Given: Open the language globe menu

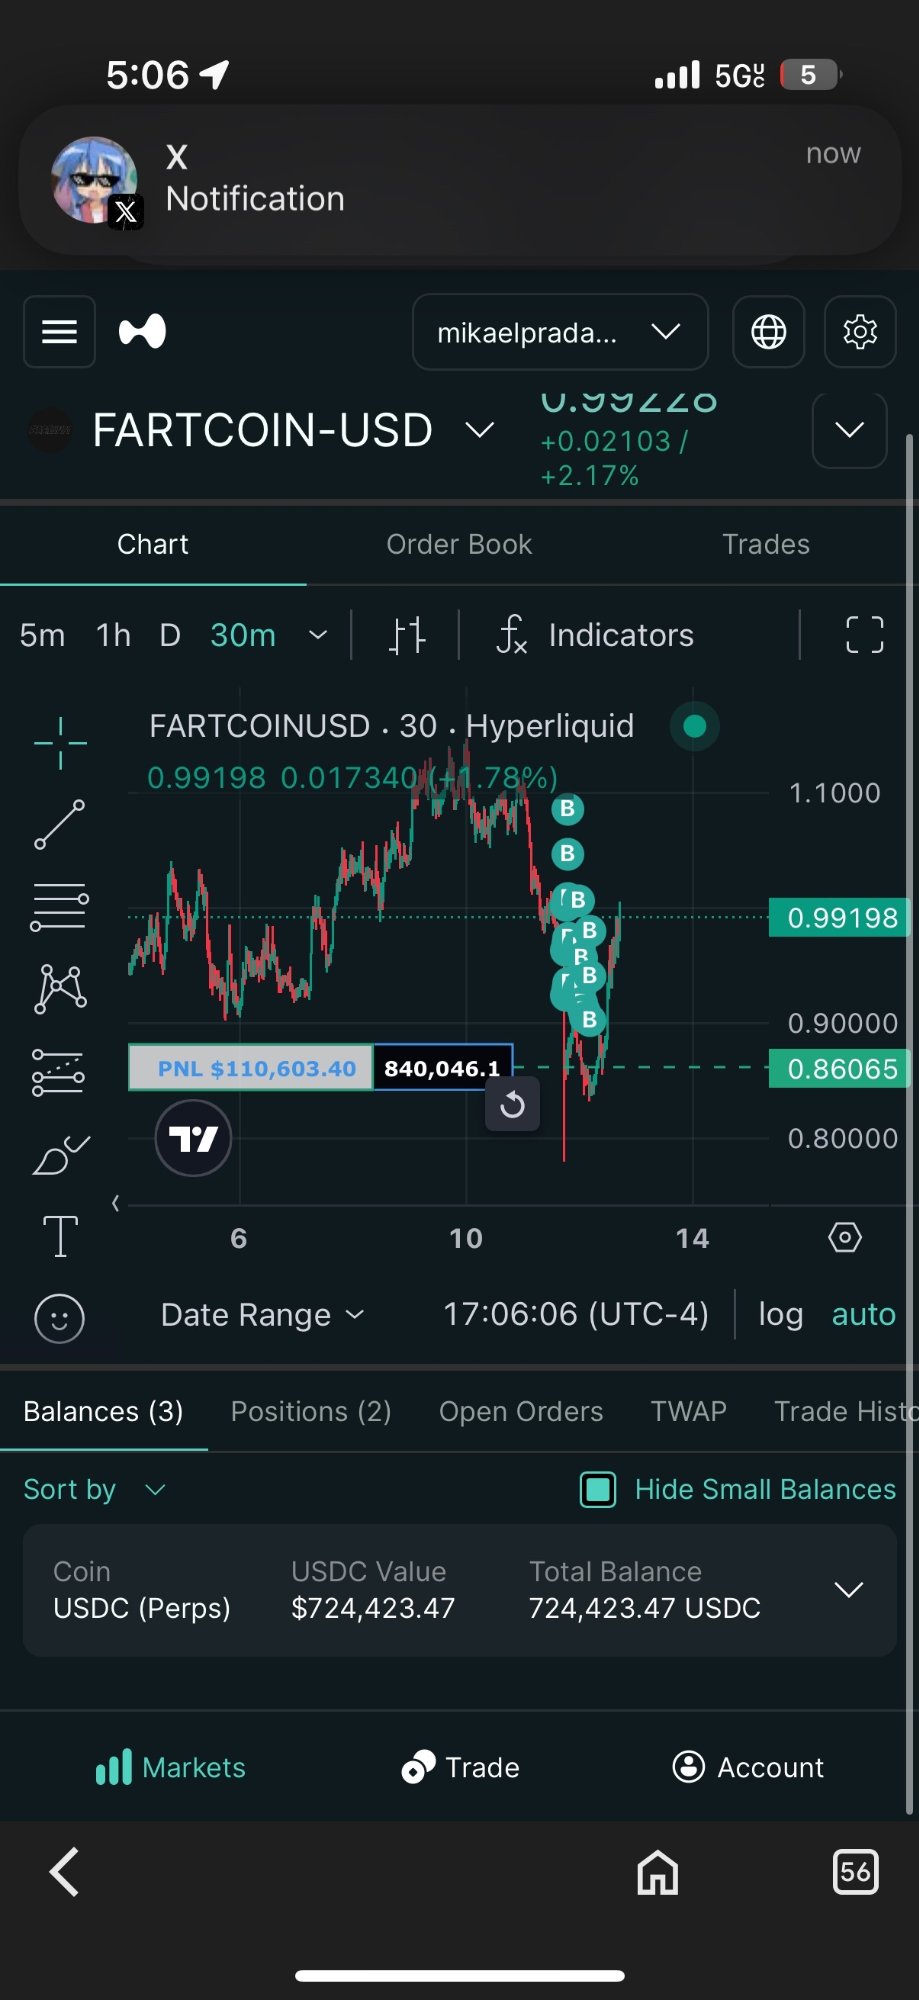Looking at the screenshot, I should point(768,332).
